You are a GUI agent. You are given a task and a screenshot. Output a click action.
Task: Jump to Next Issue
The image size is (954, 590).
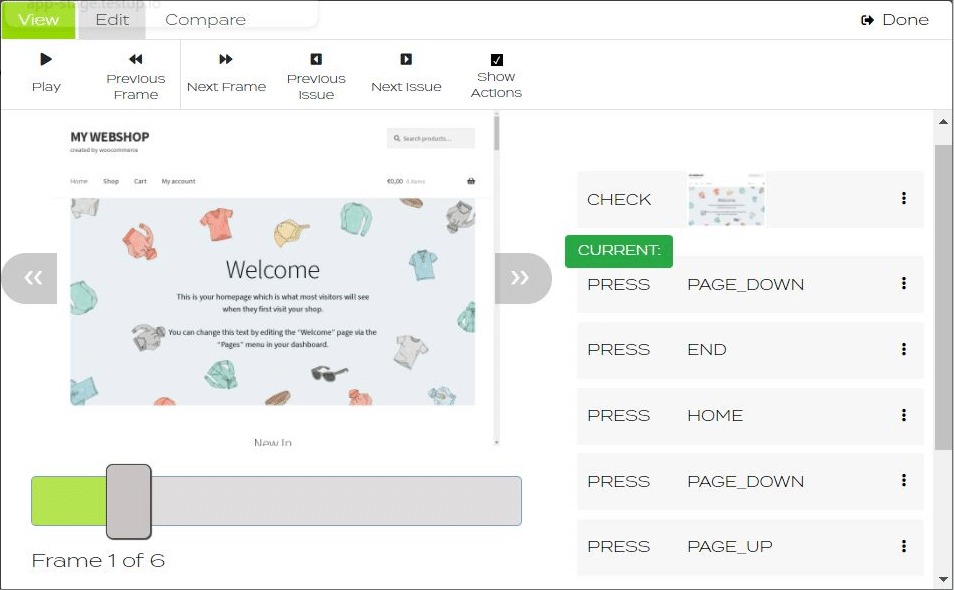[x=406, y=74]
